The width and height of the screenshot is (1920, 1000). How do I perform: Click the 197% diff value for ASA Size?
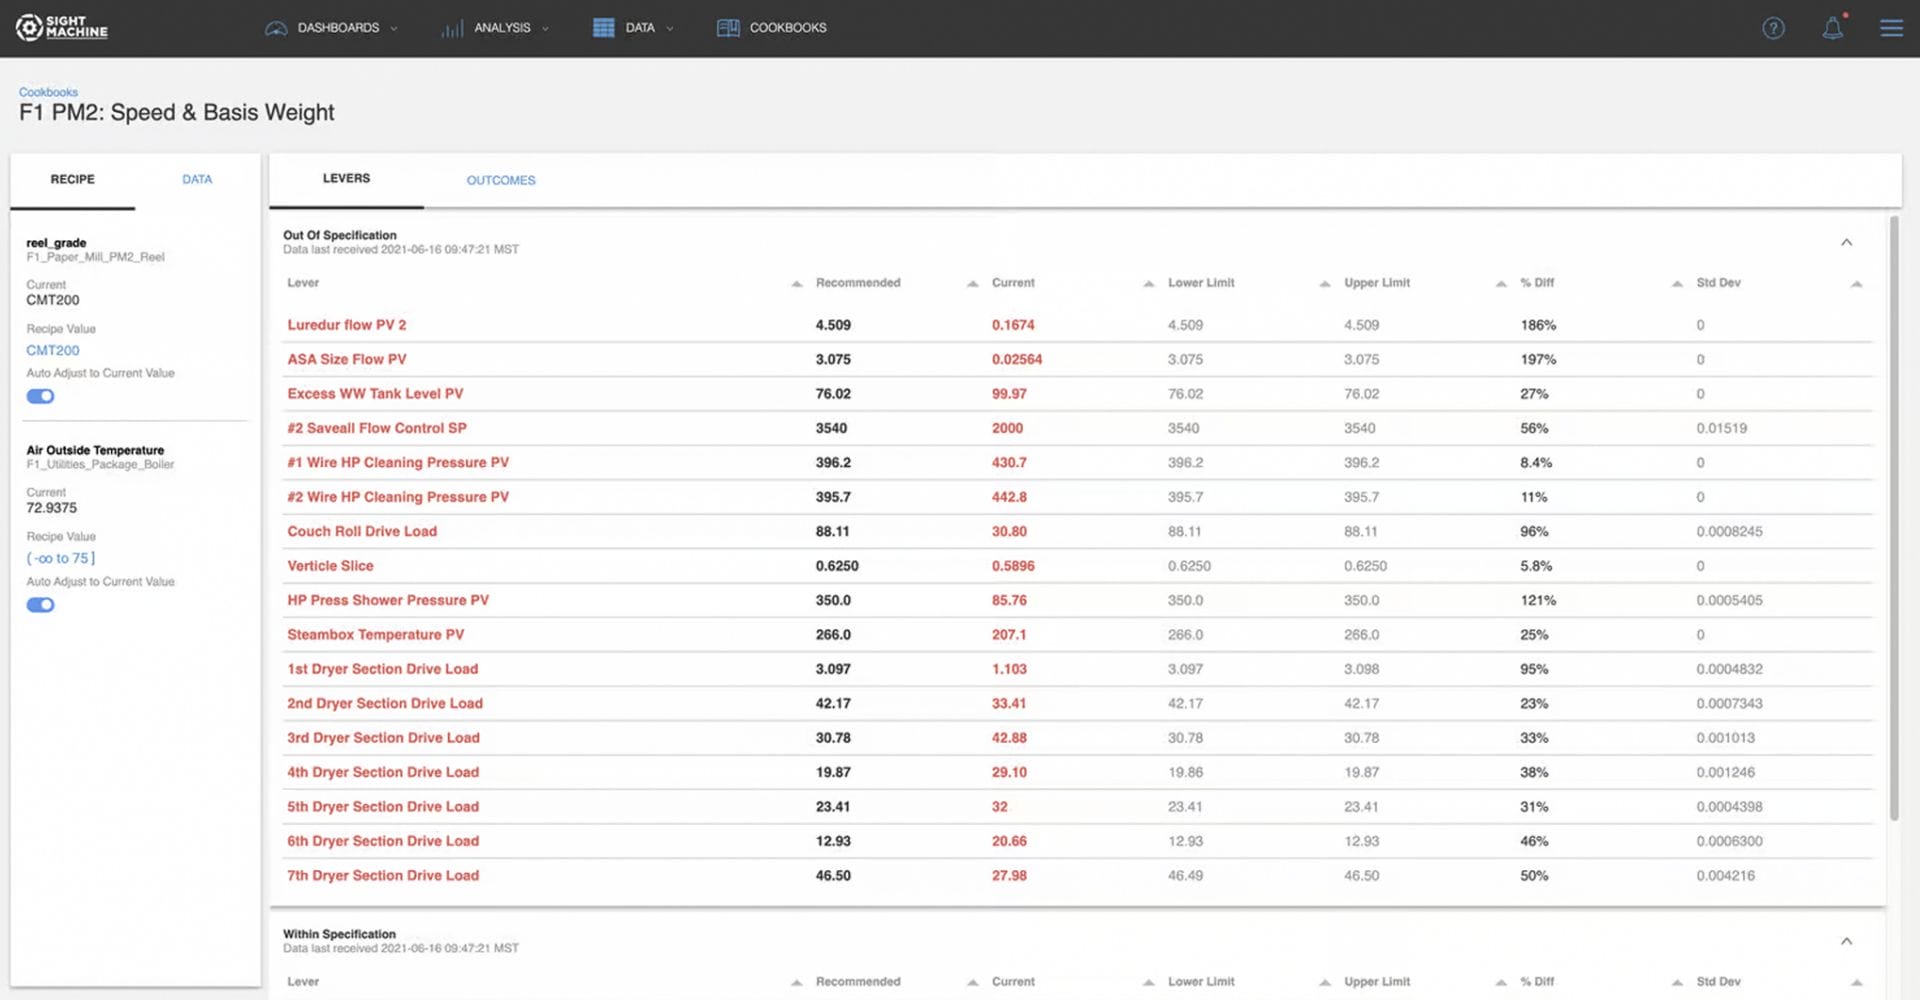1538,359
